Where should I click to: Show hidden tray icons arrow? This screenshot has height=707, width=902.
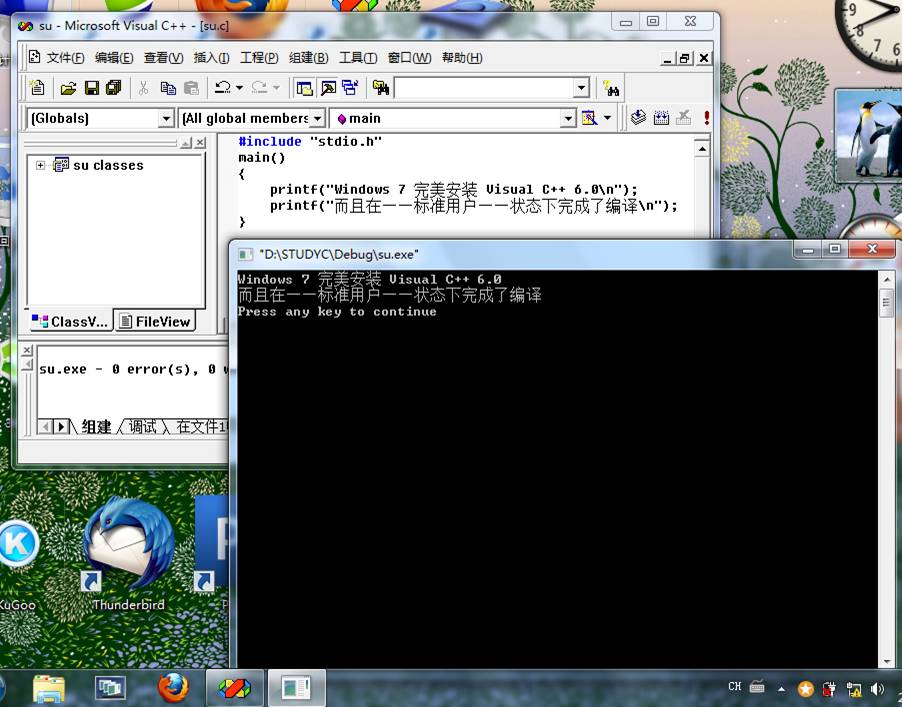tap(781, 688)
